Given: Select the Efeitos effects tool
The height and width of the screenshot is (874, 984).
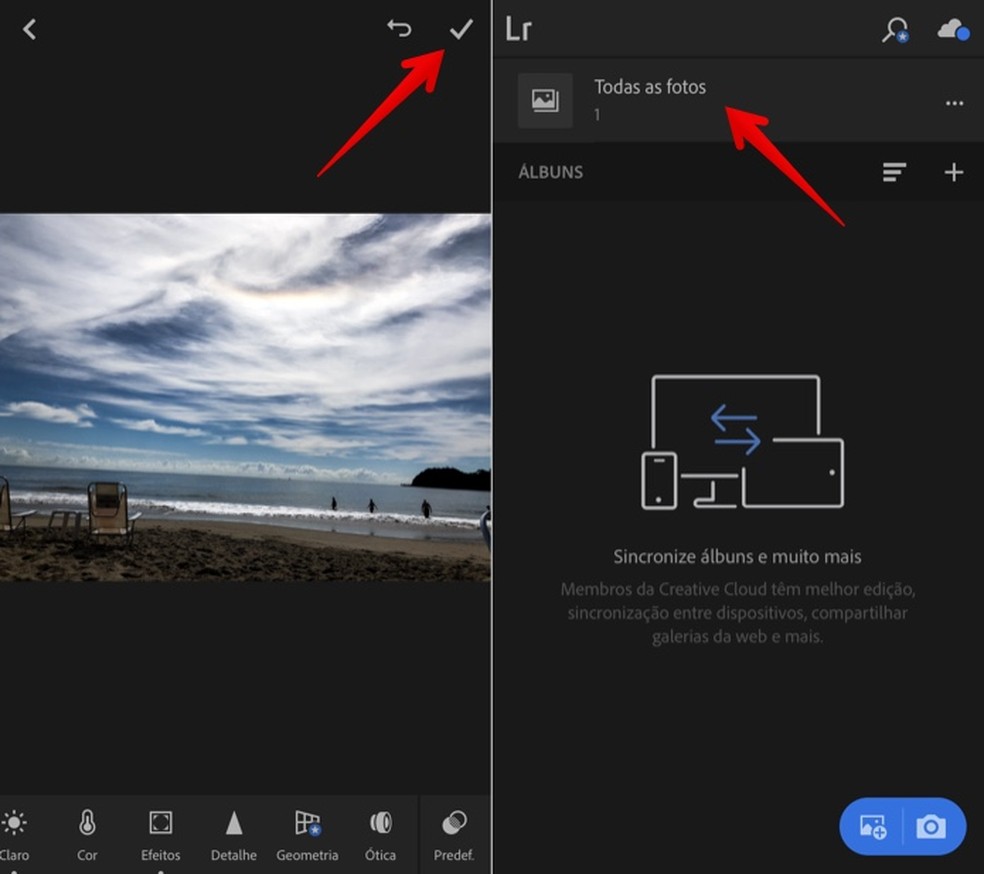Looking at the screenshot, I should point(160,834).
